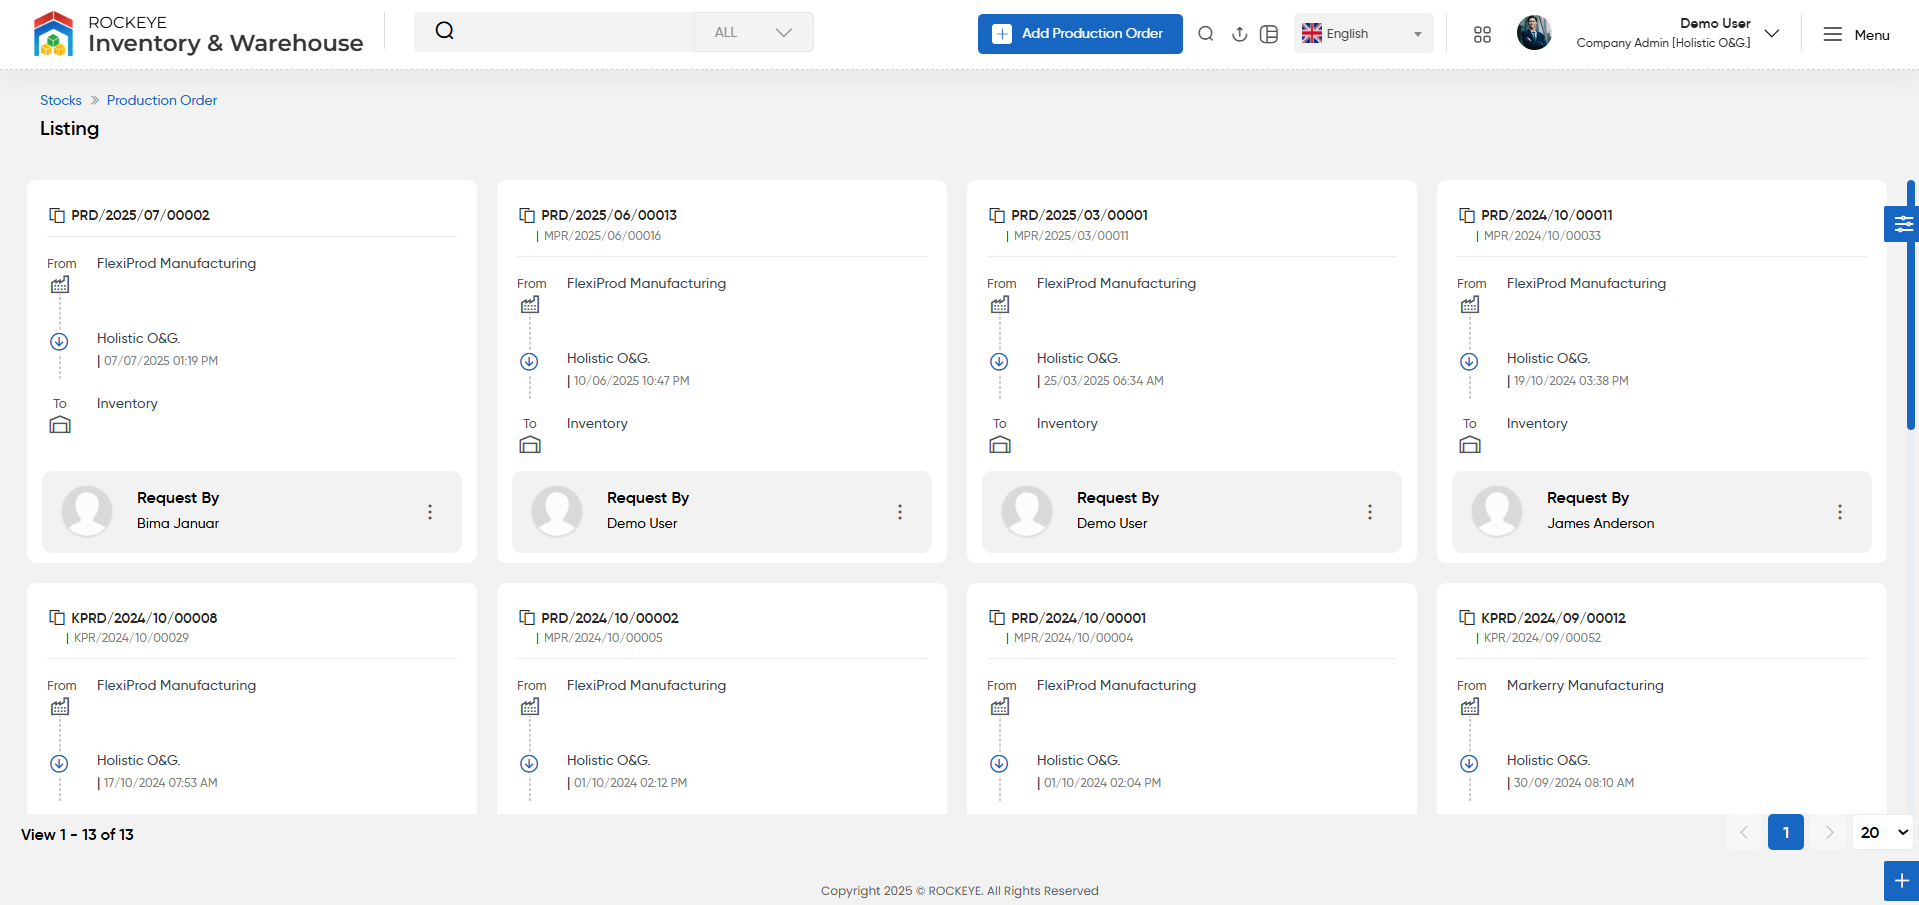
Task: Click Markerry Manufacturing source text
Action: 1585,685
